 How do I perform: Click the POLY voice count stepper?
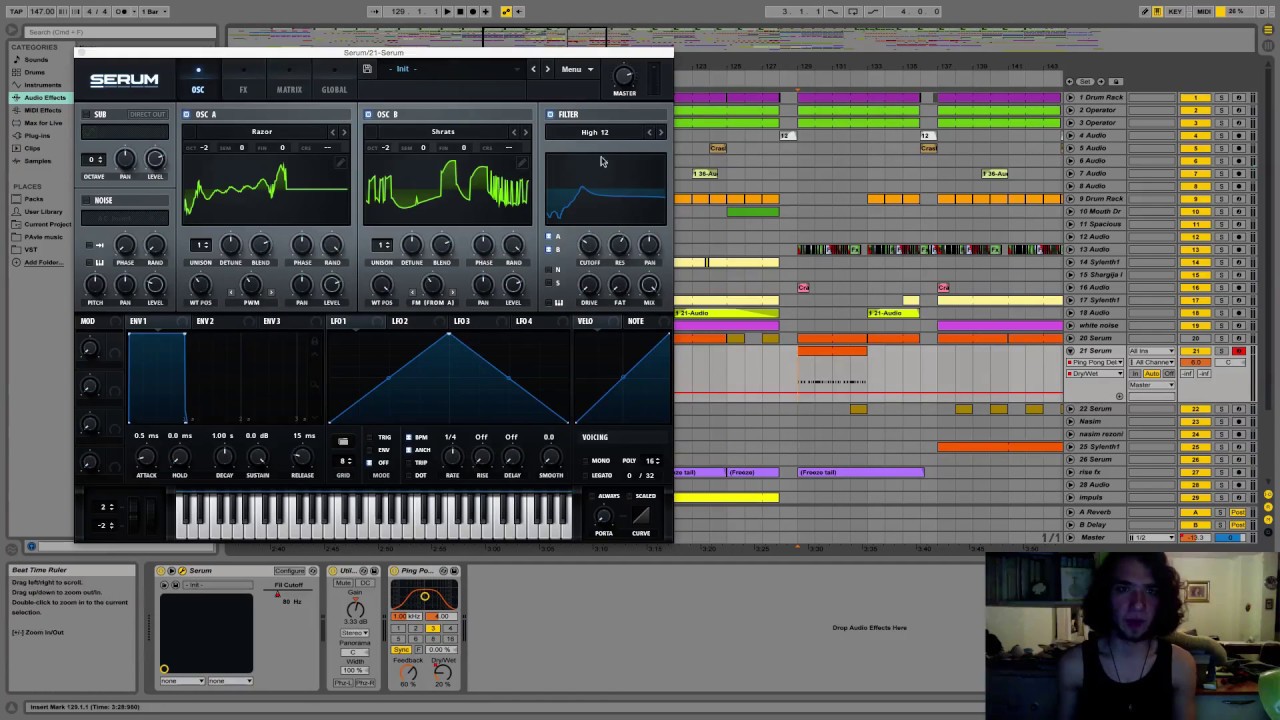654,461
